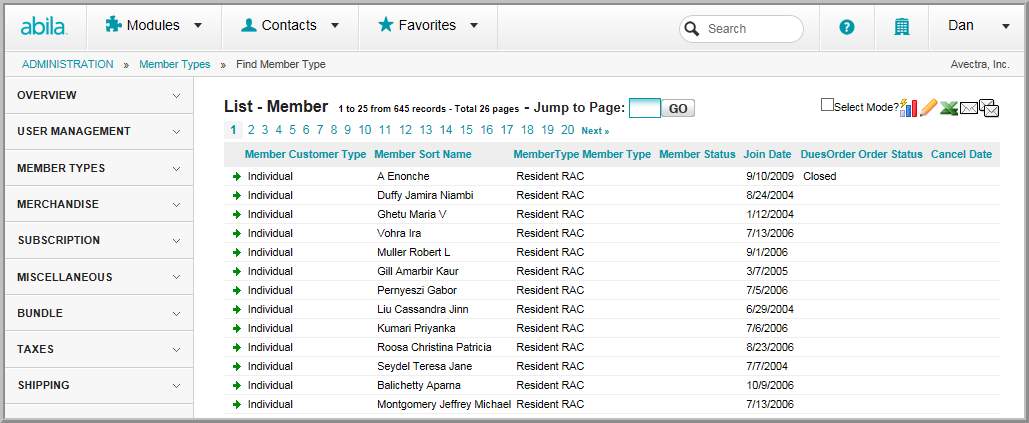The width and height of the screenshot is (1029, 423).
Task: Click the pencil edit icon
Action: click(x=928, y=108)
